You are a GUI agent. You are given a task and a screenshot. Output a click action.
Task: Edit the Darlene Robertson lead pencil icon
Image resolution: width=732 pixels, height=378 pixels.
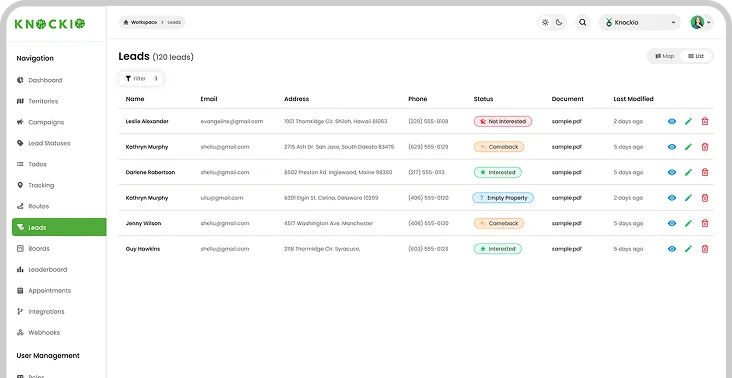(x=688, y=172)
